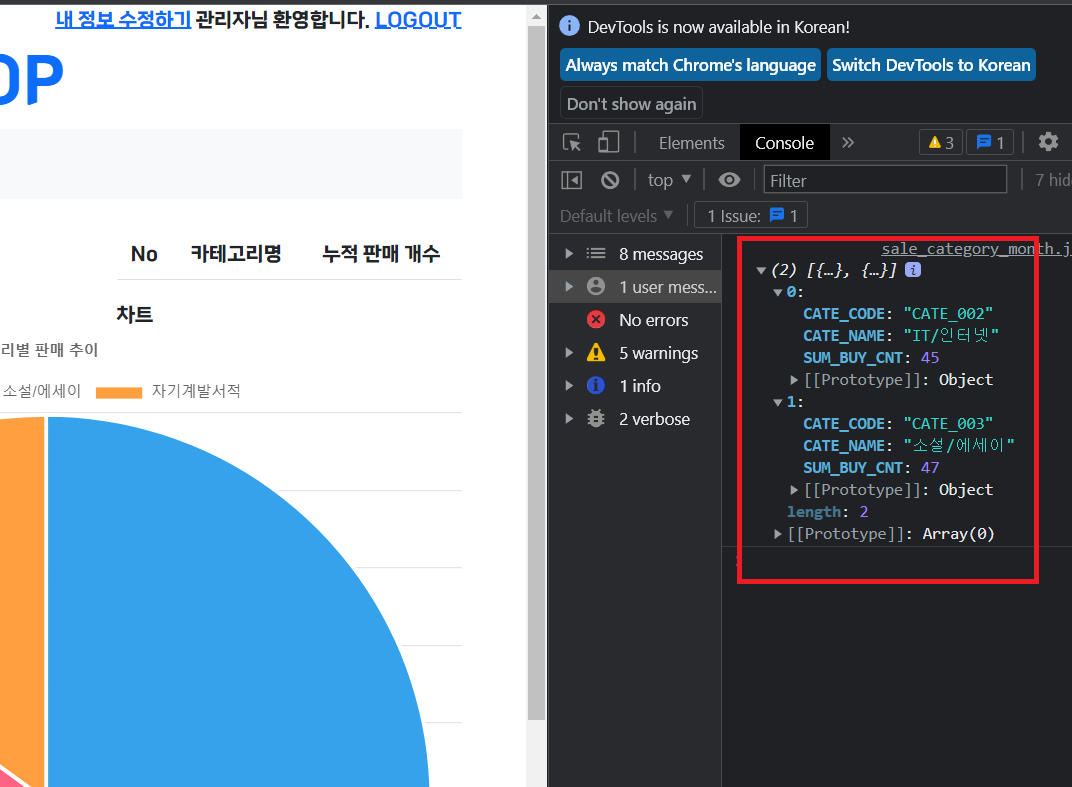Select the CATE_CODE "CATE_003" value
Screen dimensions: 1072x787
[x=948, y=424]
